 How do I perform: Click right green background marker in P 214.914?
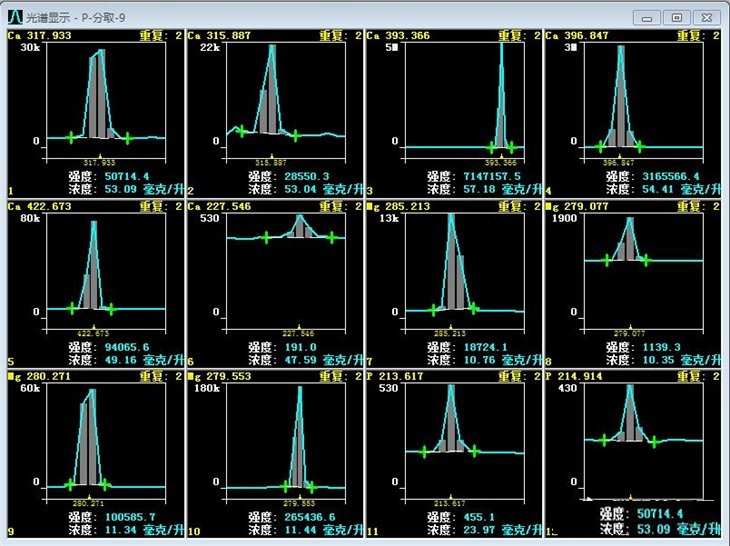pyautogui.click(x=654, y=442)
